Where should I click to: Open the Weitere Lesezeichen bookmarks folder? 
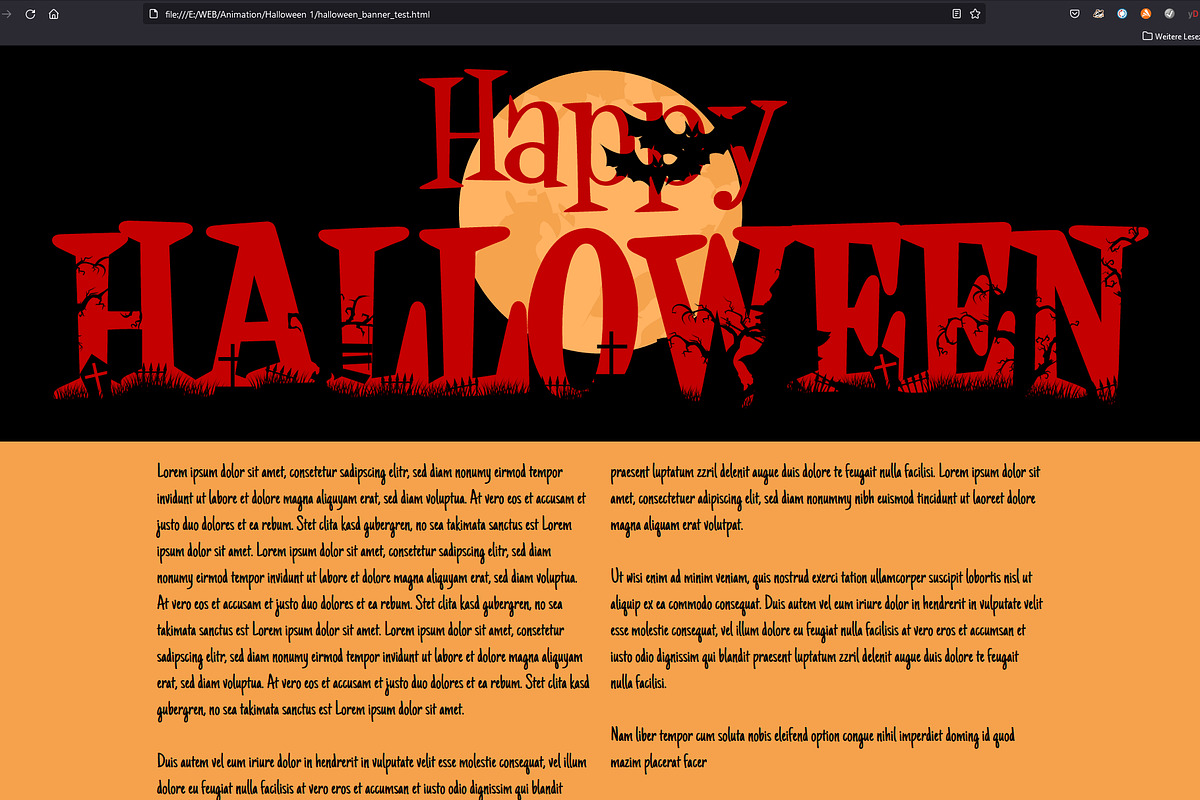1171,36
